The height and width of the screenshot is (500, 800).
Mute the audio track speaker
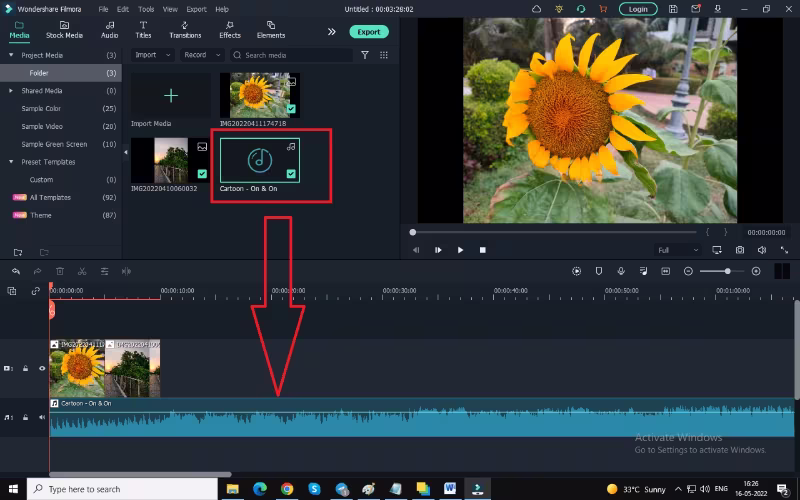pyautogui.click(x=42, y=417)
